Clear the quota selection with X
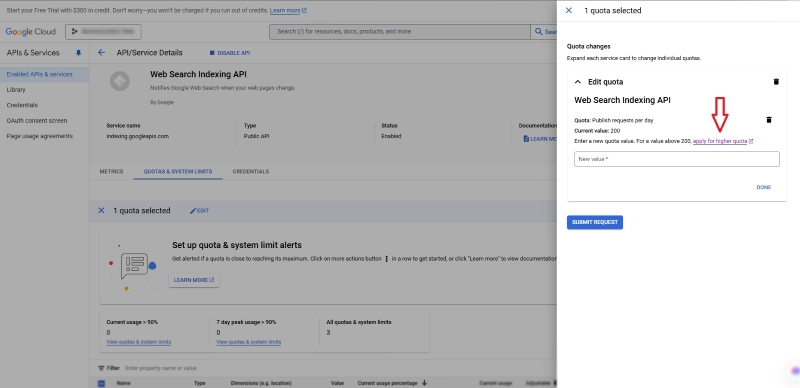Screen dimensions: 800x388 pos(101,210)
